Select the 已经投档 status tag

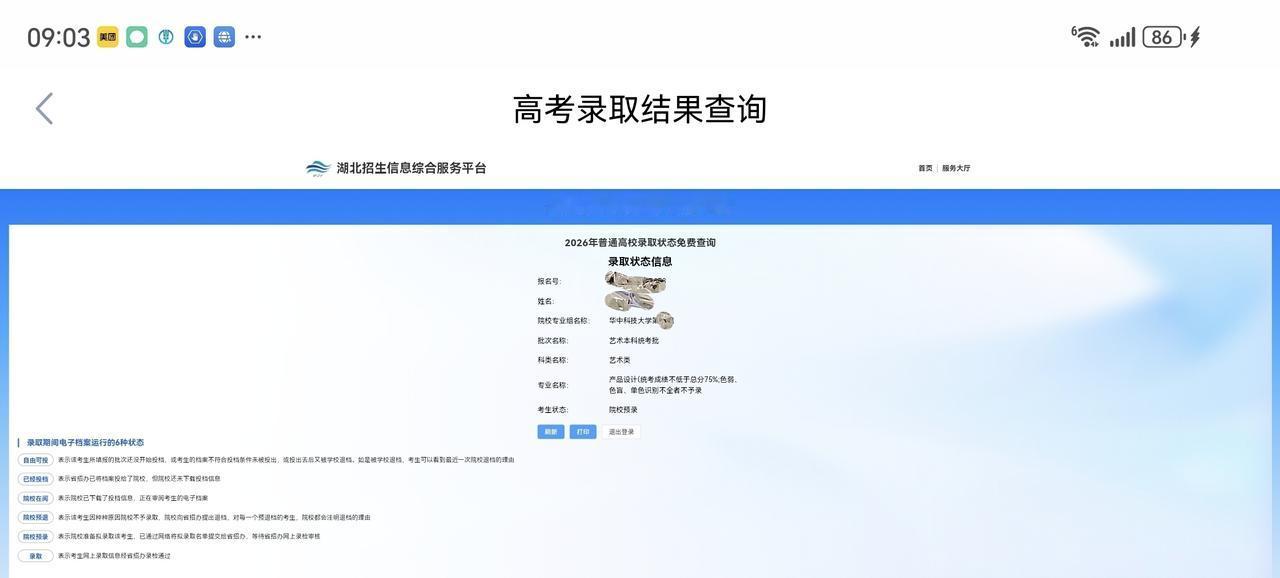35,479
